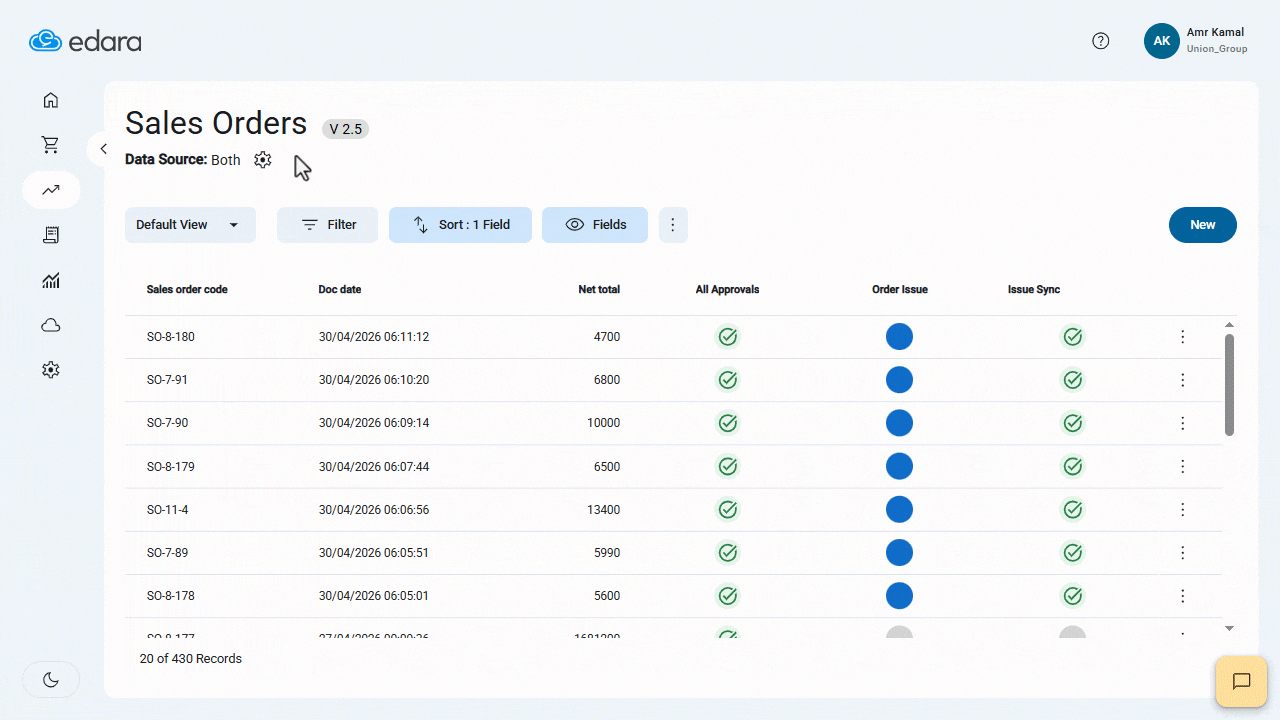Sort by Doc date column header
Screen dimensions: 1280x720
point(340,290)
